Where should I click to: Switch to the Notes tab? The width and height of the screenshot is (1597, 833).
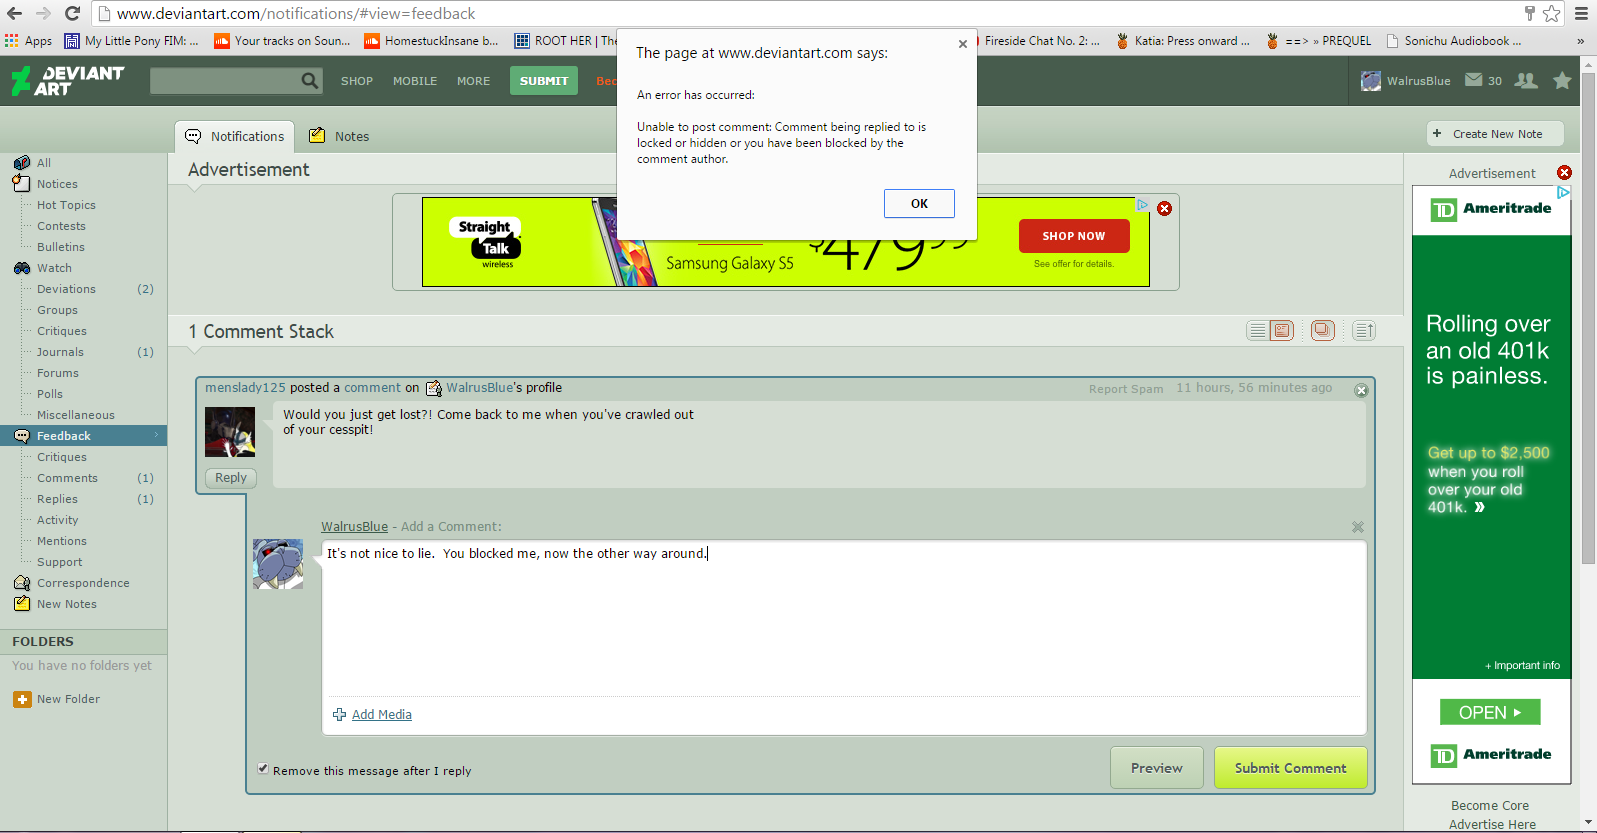[339, 136]
